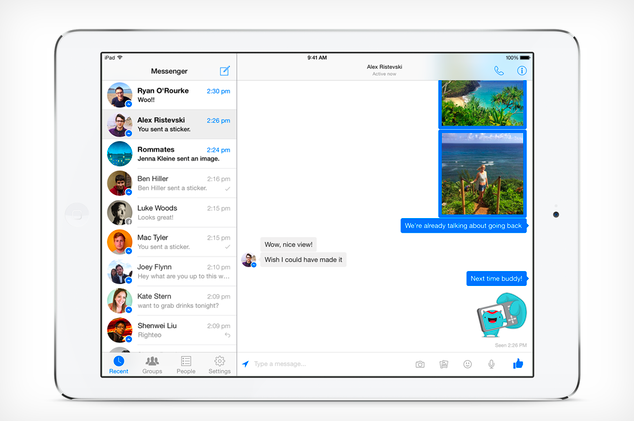Open the photo gallery picker icon
The width and height of the screenshot is (634, 421).
(444, 364)
